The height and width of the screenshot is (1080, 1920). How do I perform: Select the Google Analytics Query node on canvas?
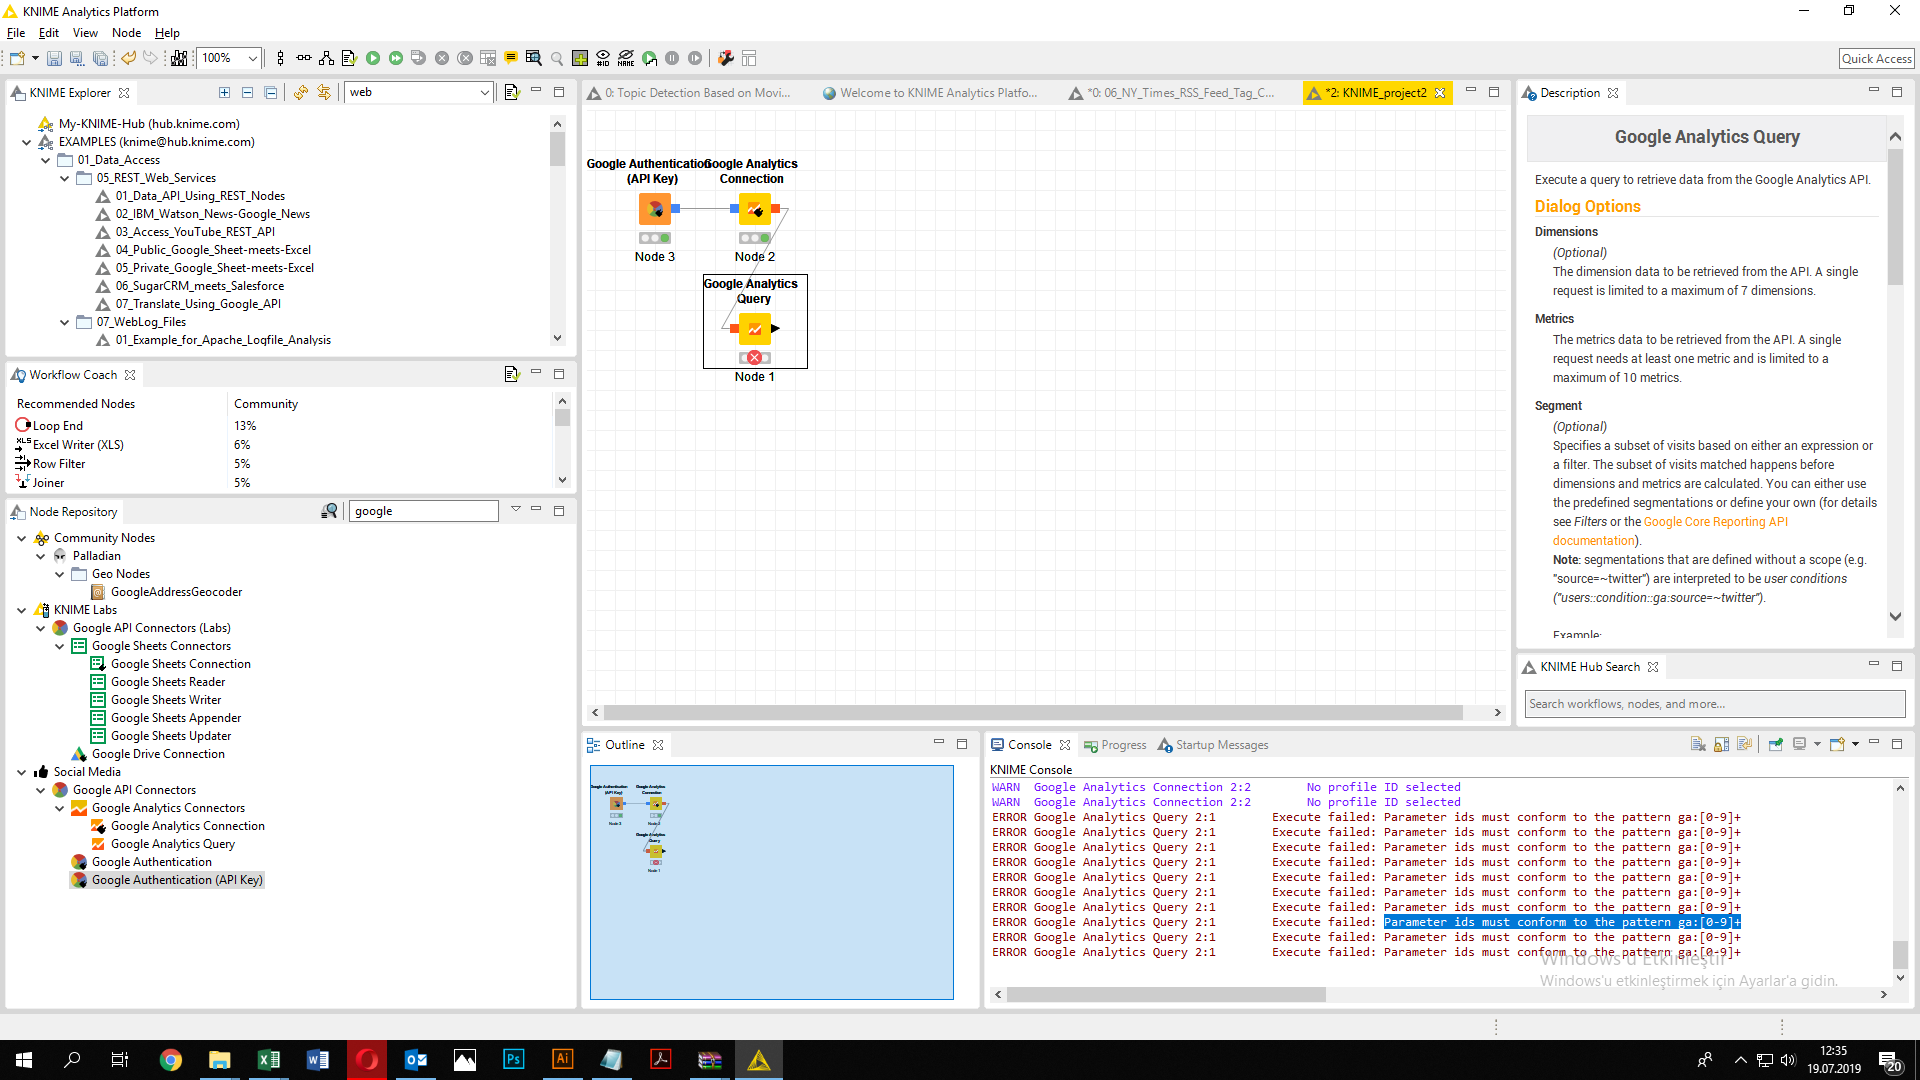coord(755,328)
